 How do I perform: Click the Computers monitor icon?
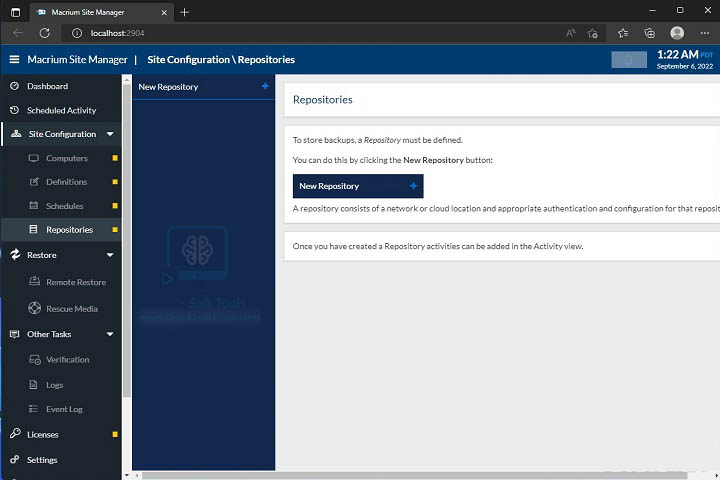point(34,158)
